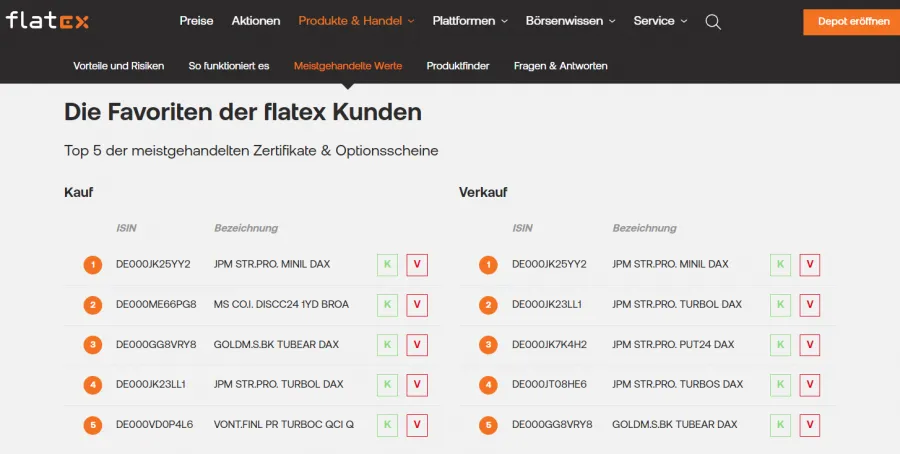The image size is (900, 454).
Task: Open the Fragen & Antworten tab
Action: (561, 66)
